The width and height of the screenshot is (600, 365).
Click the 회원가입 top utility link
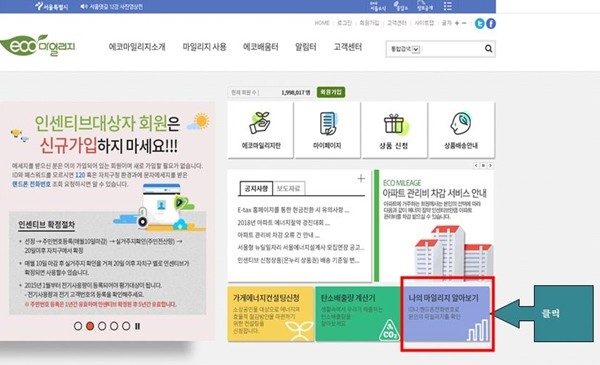(369, 23)
